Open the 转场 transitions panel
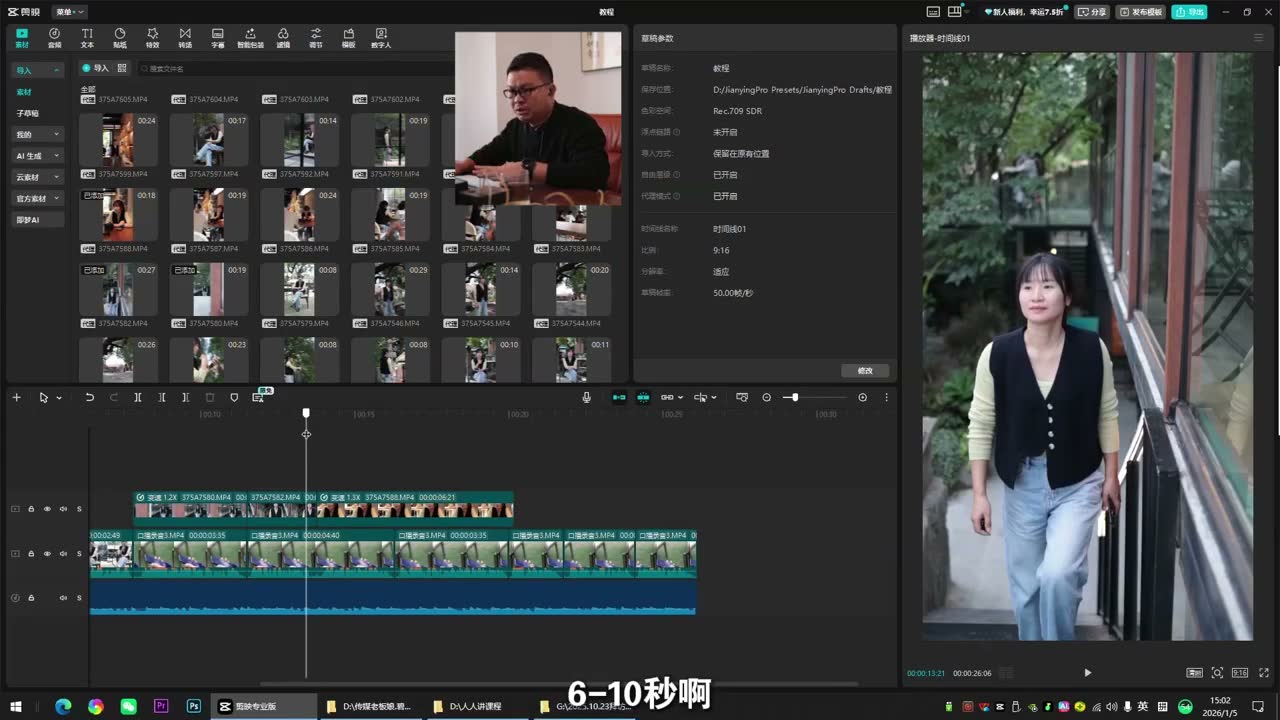1280x720 pixels. point(185,38)
